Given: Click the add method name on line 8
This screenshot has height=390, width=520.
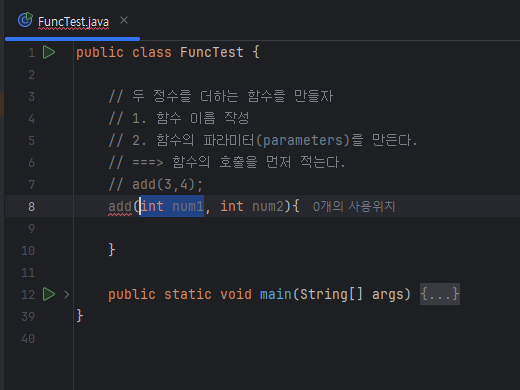Looking at the screenshot, I should [x=120, y=206].
